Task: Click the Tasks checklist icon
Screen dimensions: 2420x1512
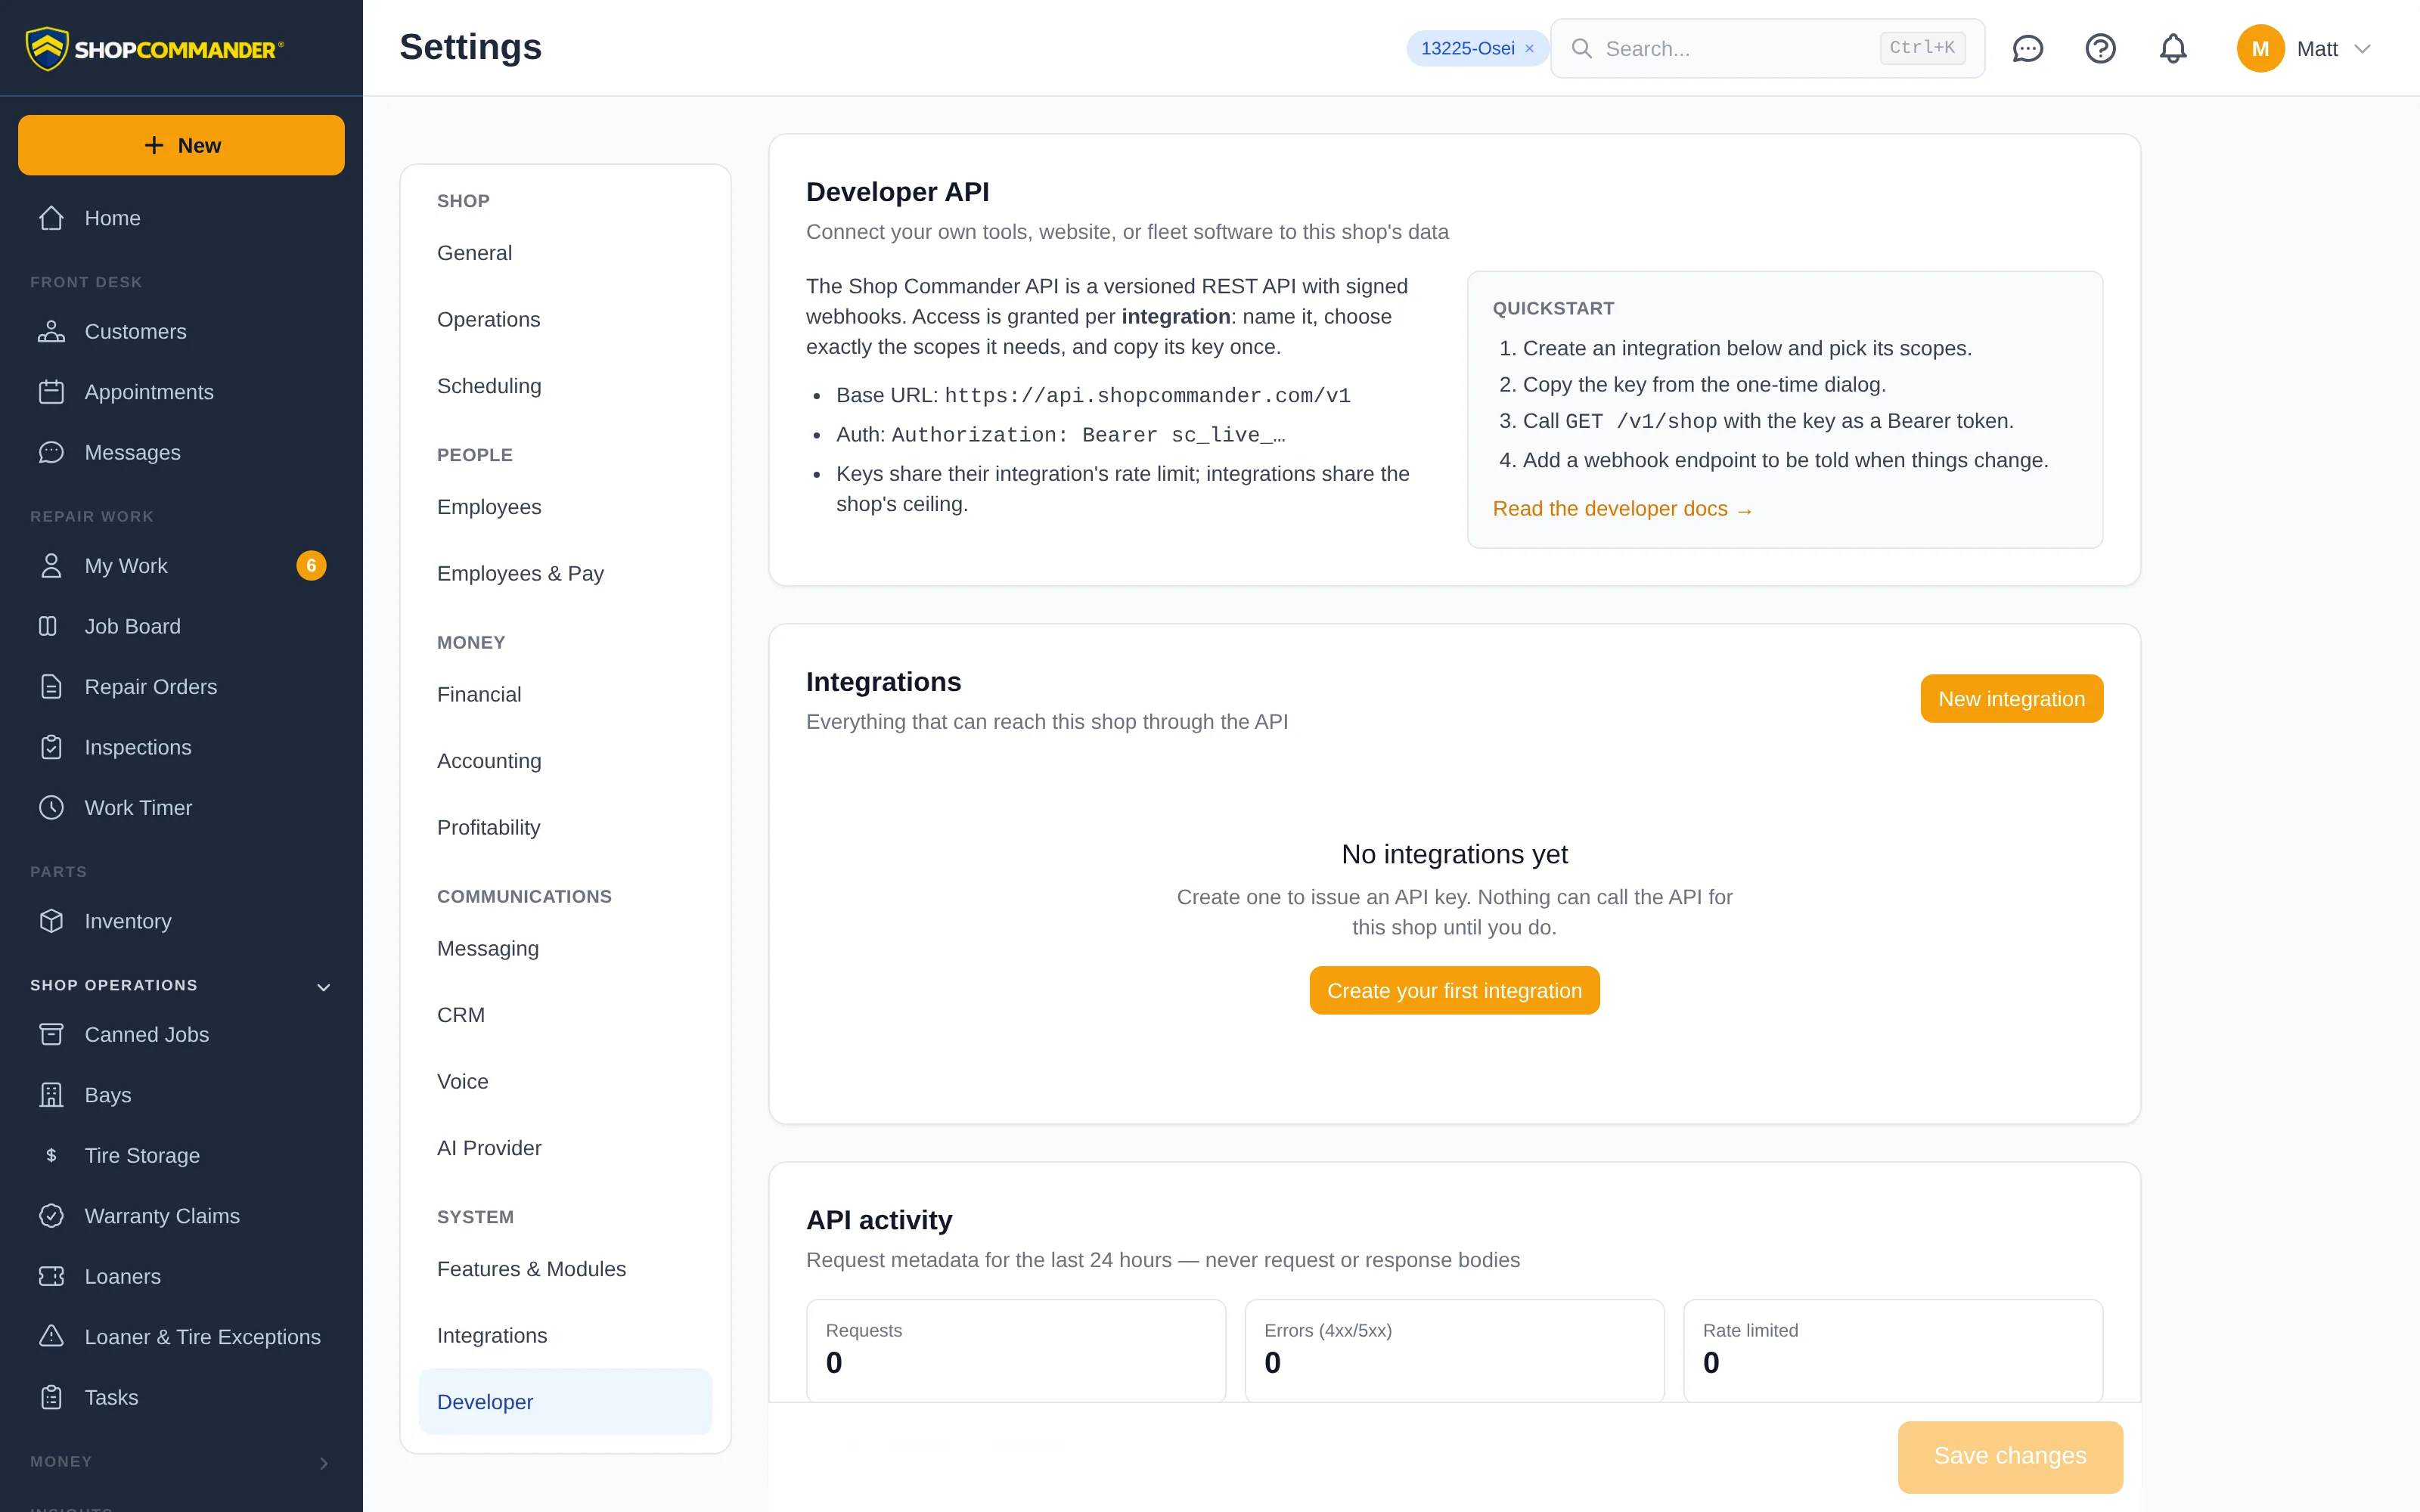Action: (51, 1398)
